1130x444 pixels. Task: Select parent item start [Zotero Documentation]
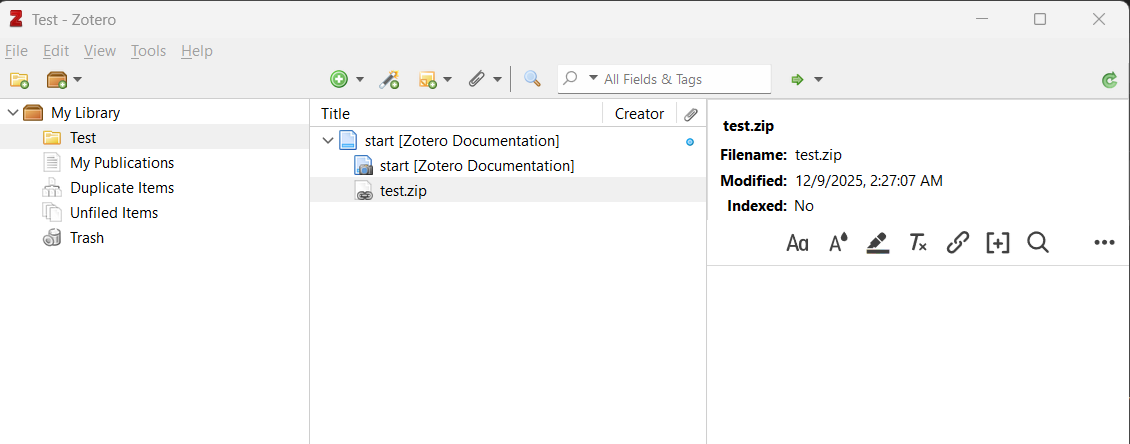coord(462,141)
